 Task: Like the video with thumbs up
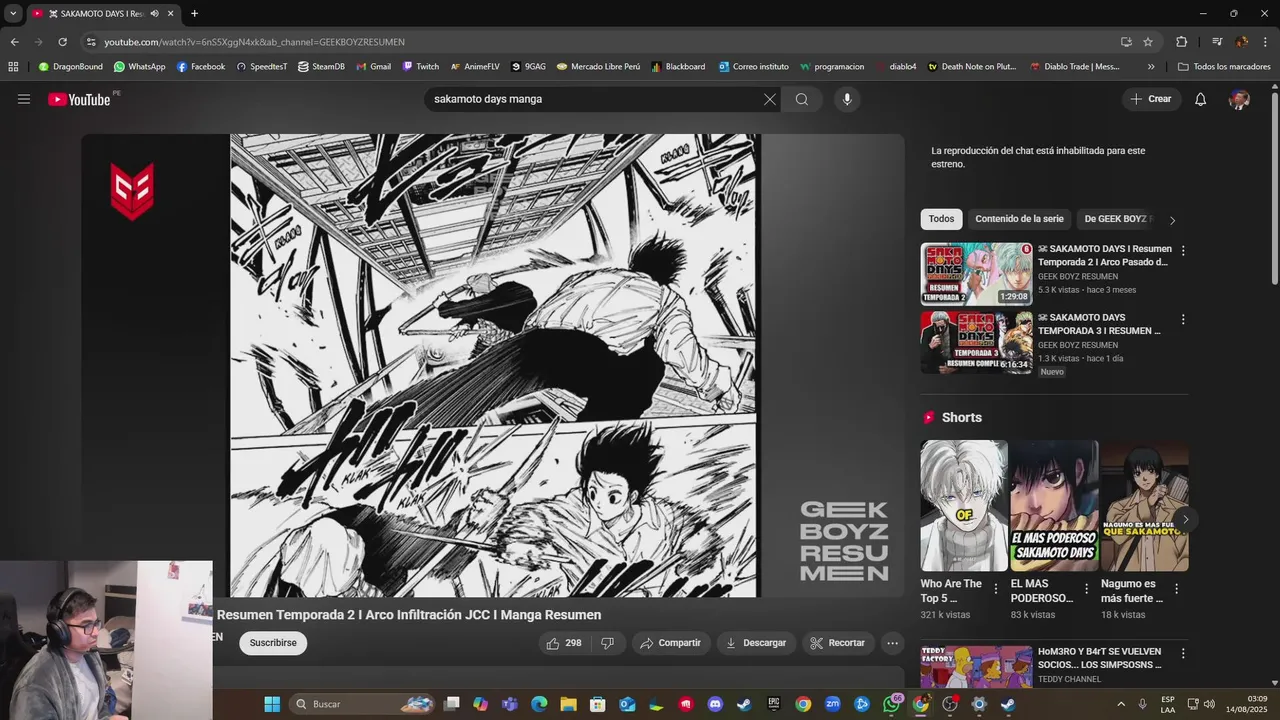tap(564, 643)
